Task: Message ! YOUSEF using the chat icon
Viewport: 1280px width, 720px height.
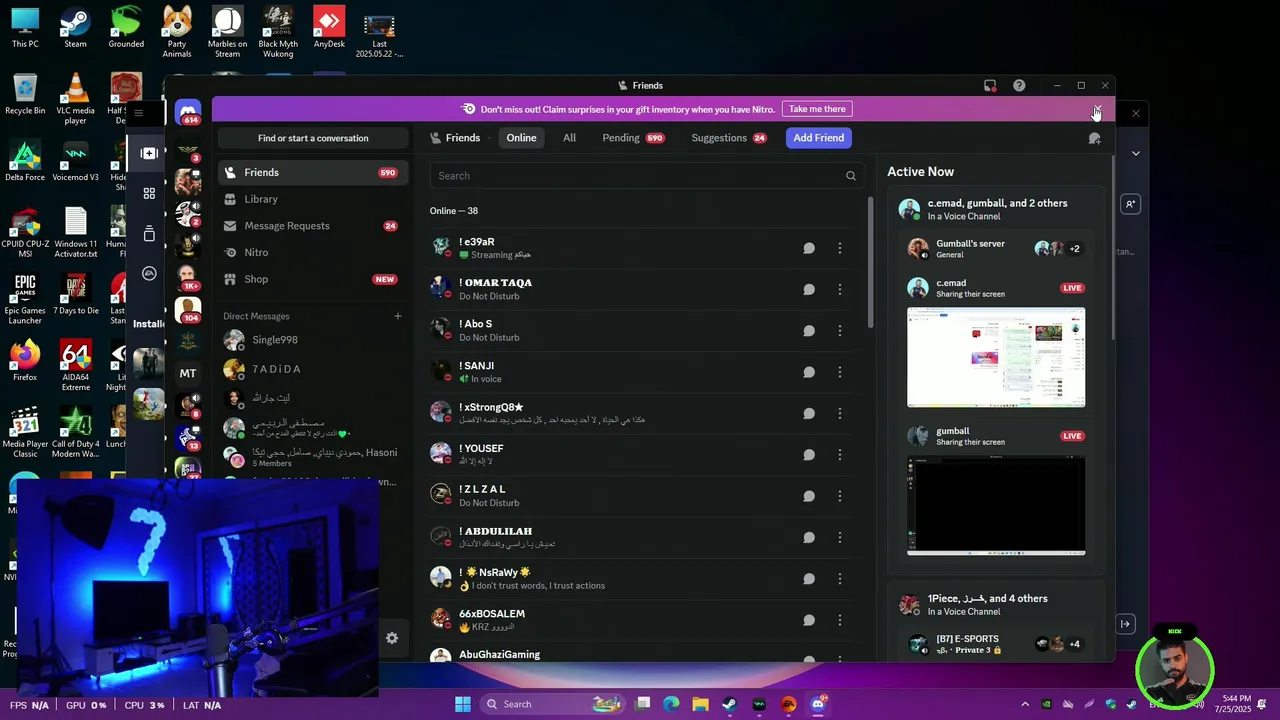Action: 809,455
